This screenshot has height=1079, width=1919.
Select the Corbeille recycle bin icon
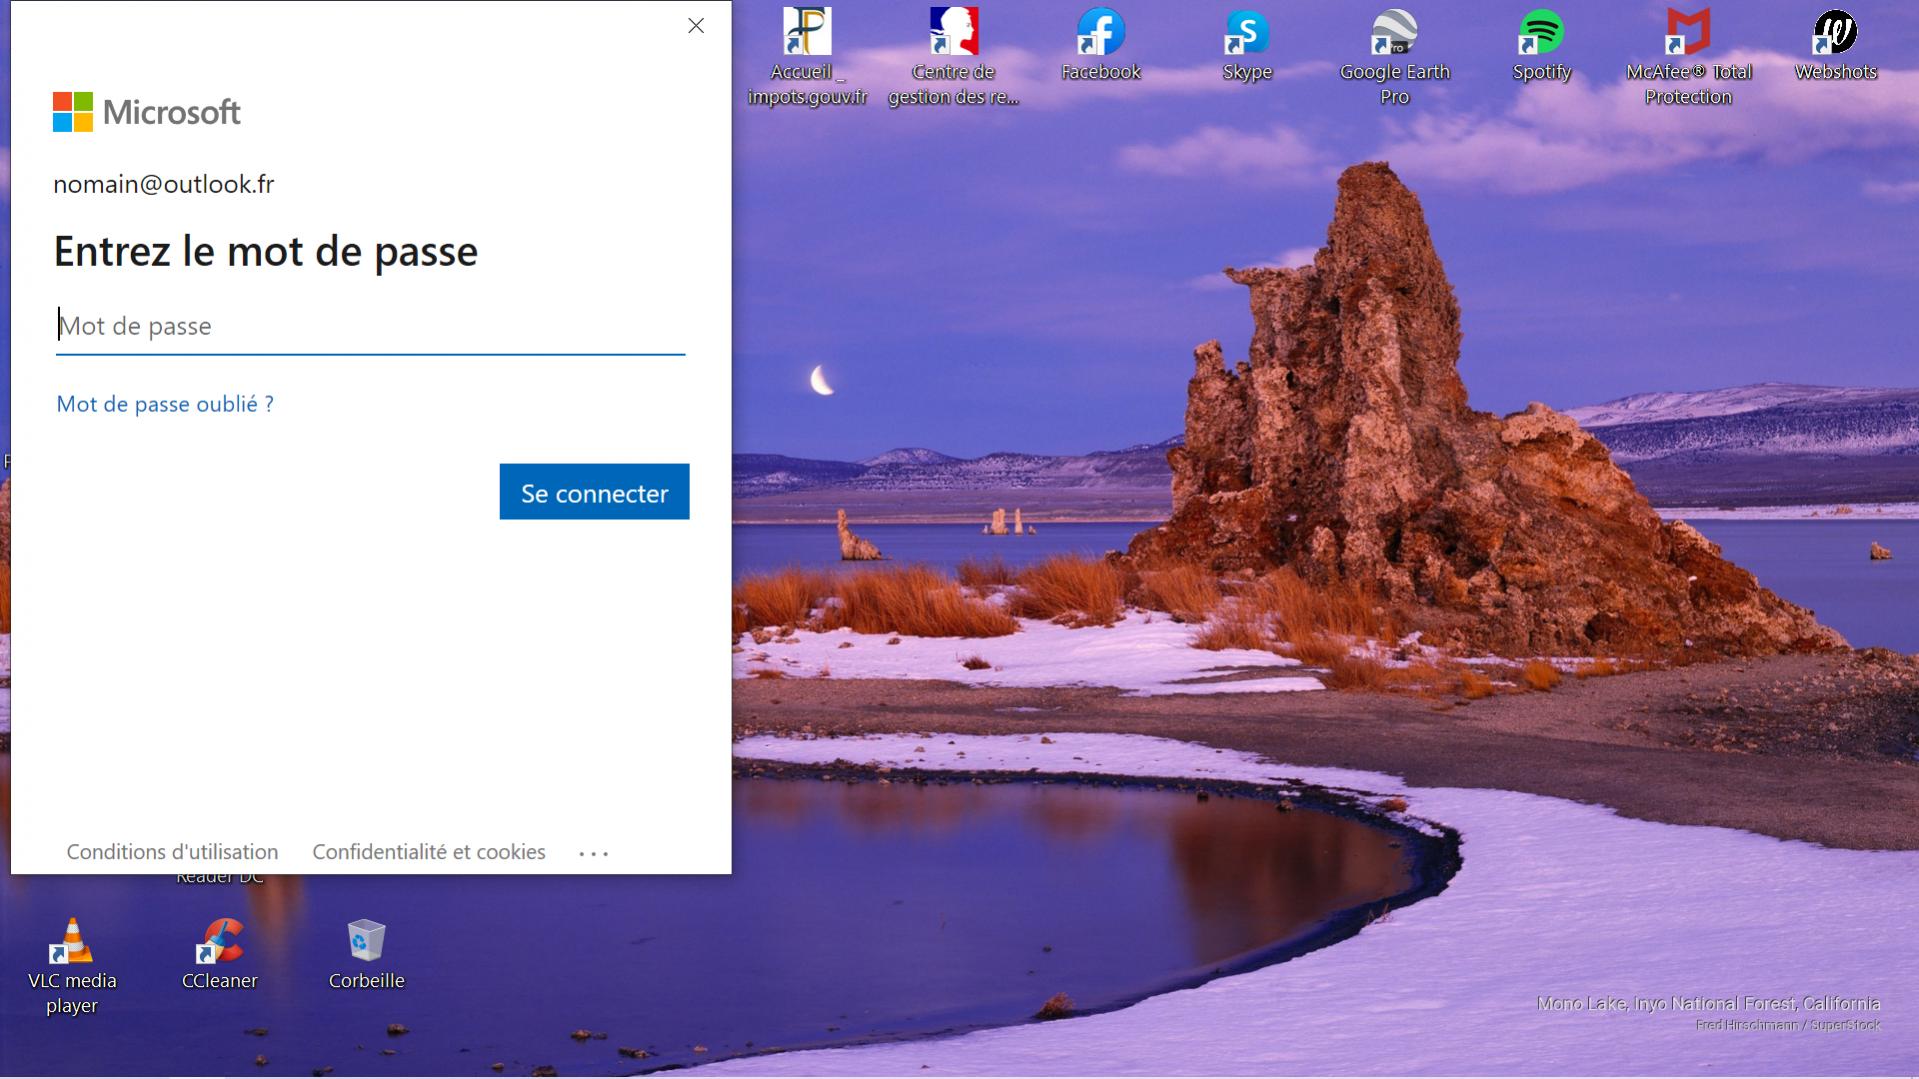[x=367, y=955]
